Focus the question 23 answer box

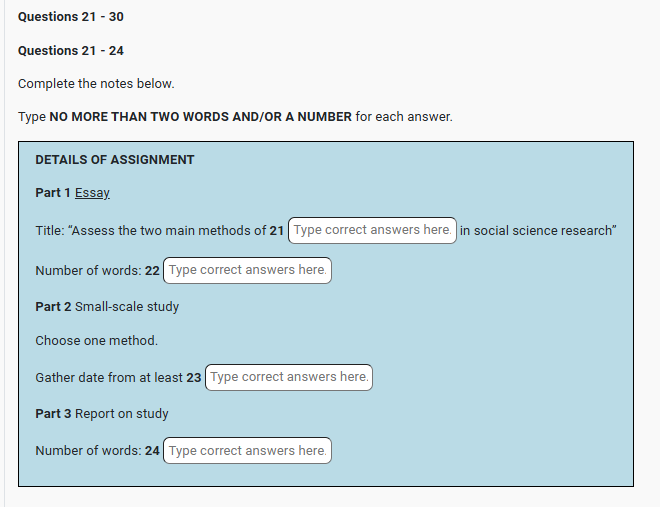click(289, 377)
